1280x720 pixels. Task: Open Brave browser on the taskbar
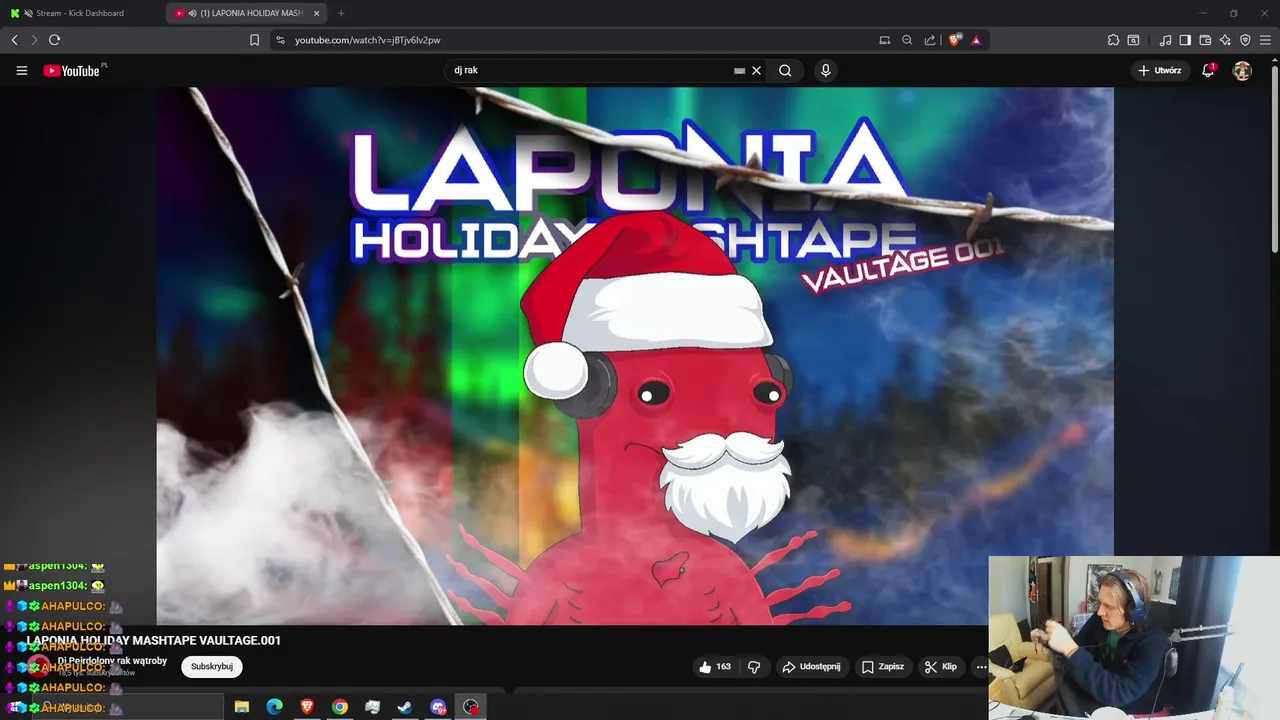click(x=307, y=707)
